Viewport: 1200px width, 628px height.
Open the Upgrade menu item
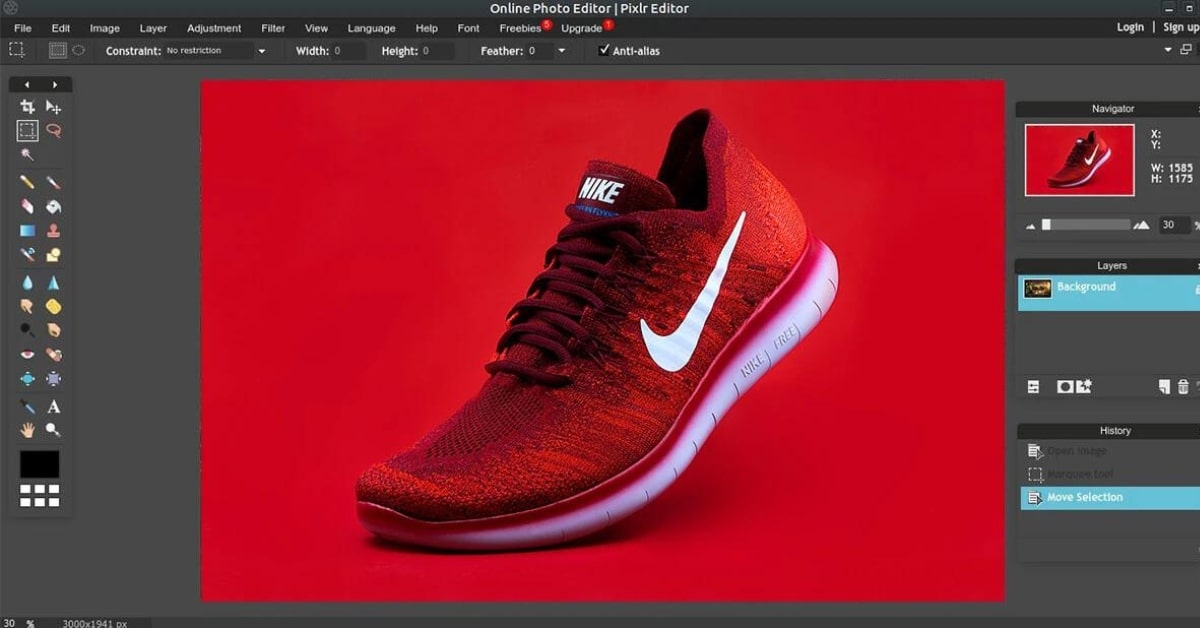pos(581,28)
